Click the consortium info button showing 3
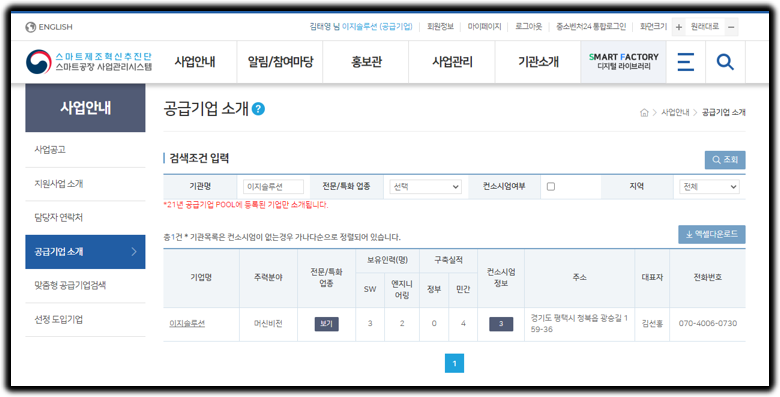 click(501, 324)
